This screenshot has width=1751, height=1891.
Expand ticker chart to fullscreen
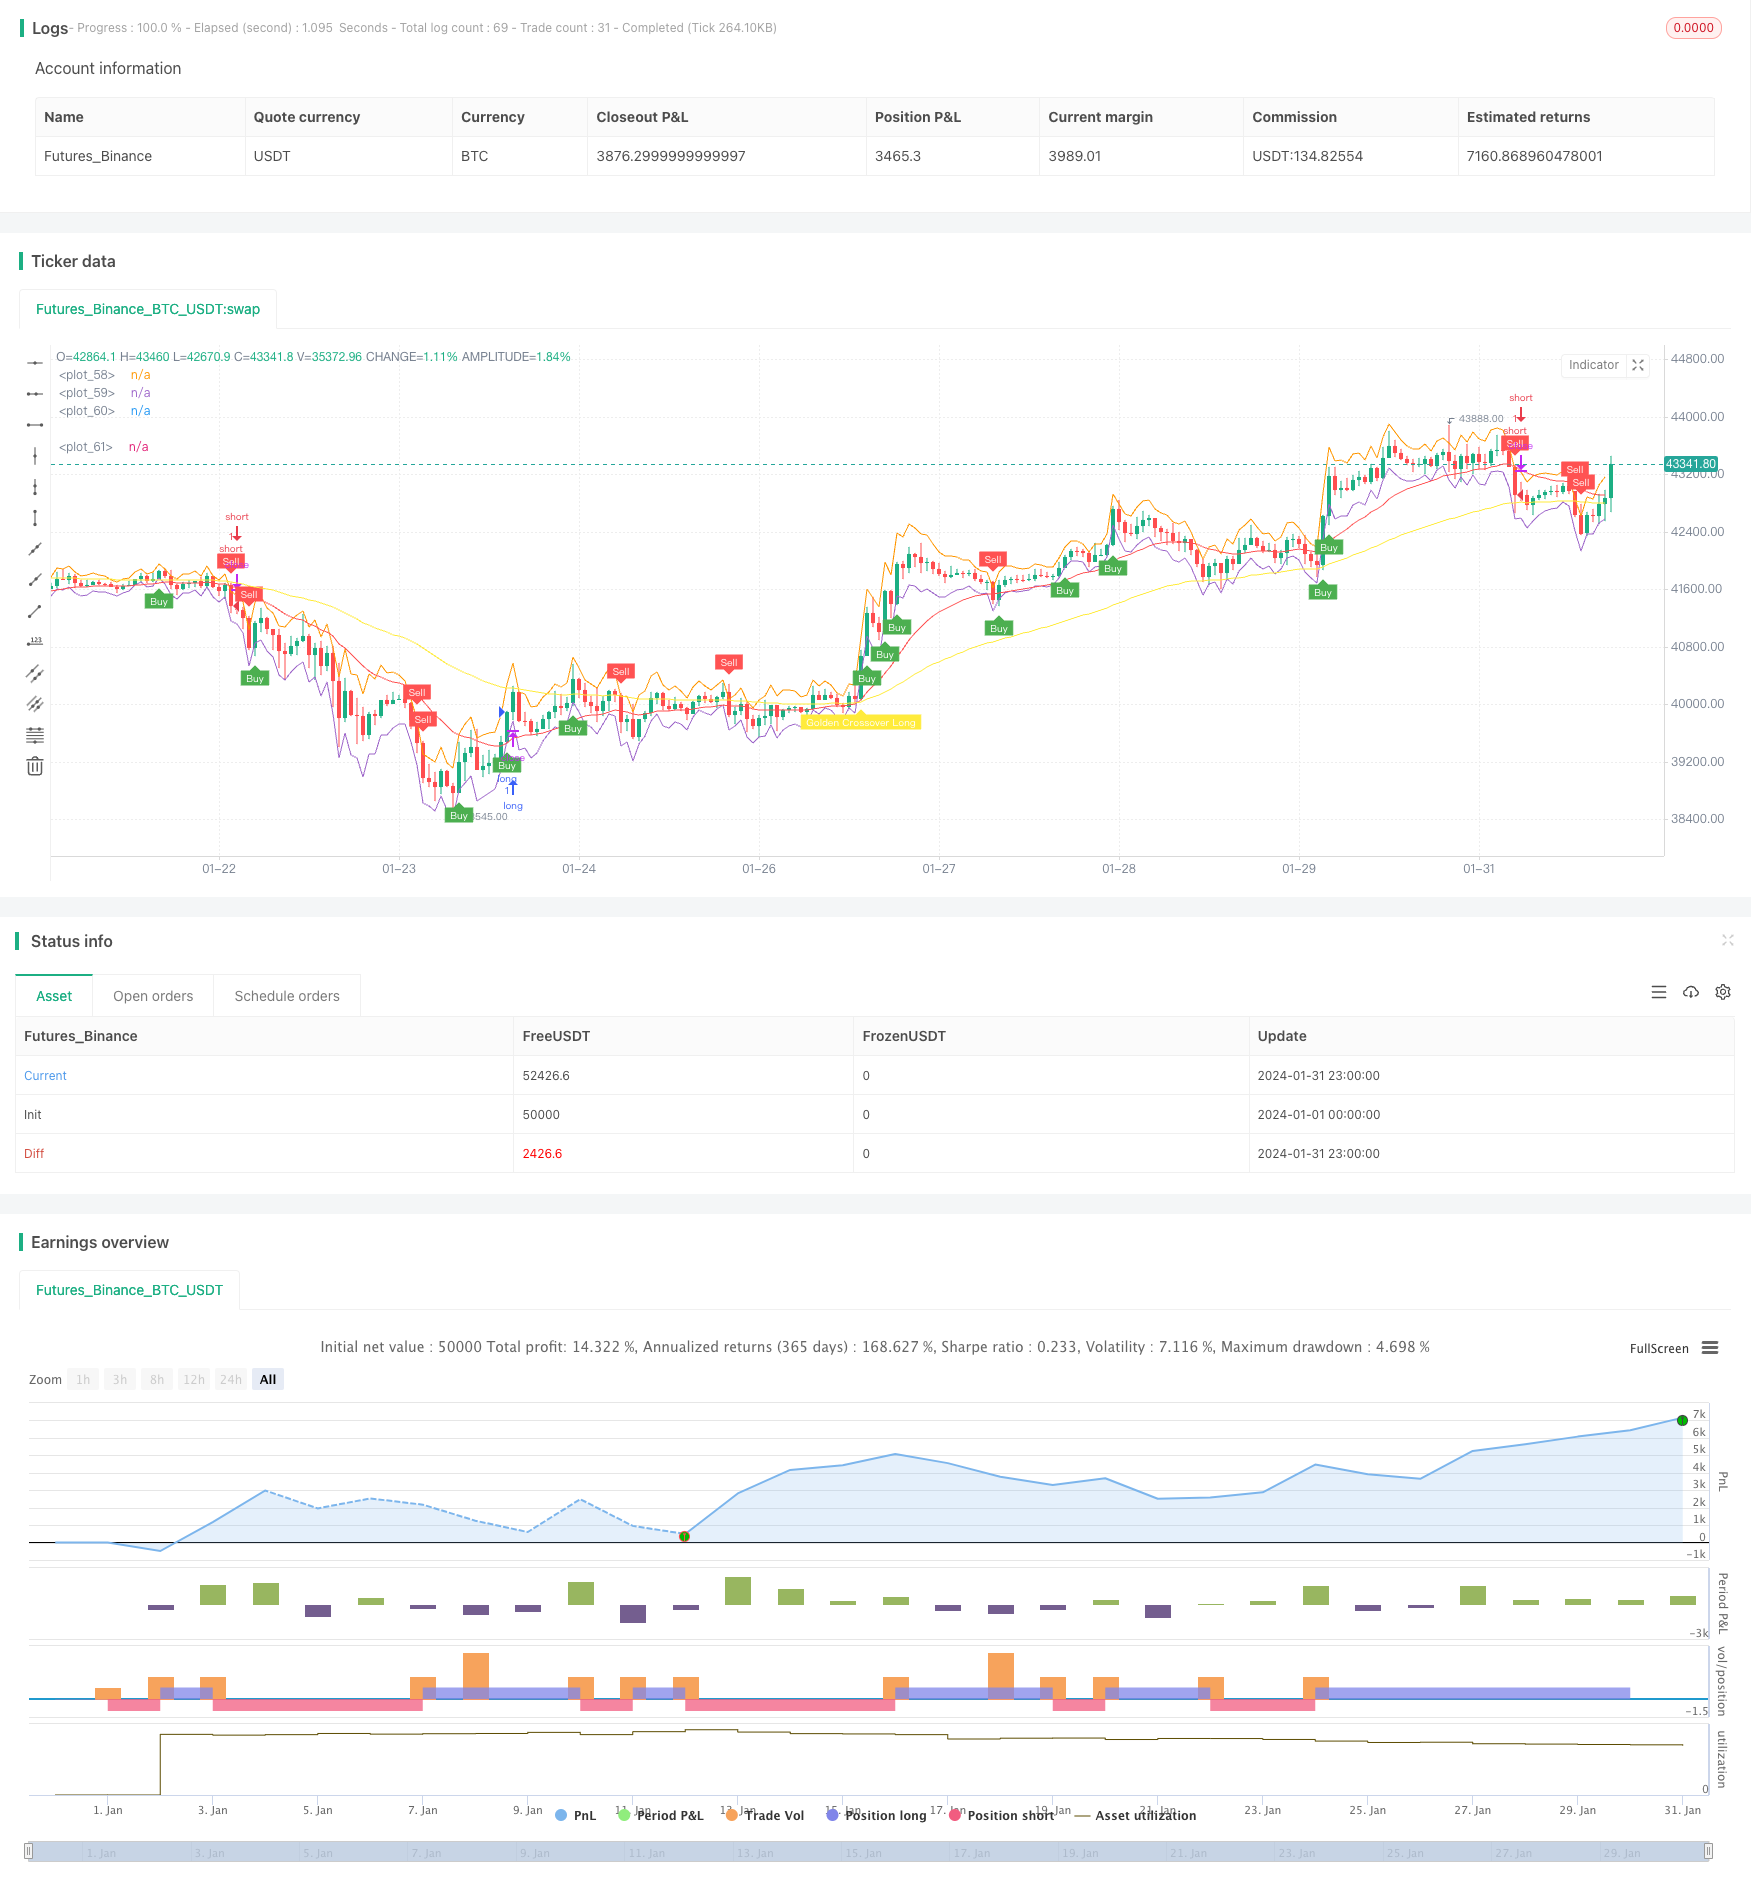pos(1638,365)
